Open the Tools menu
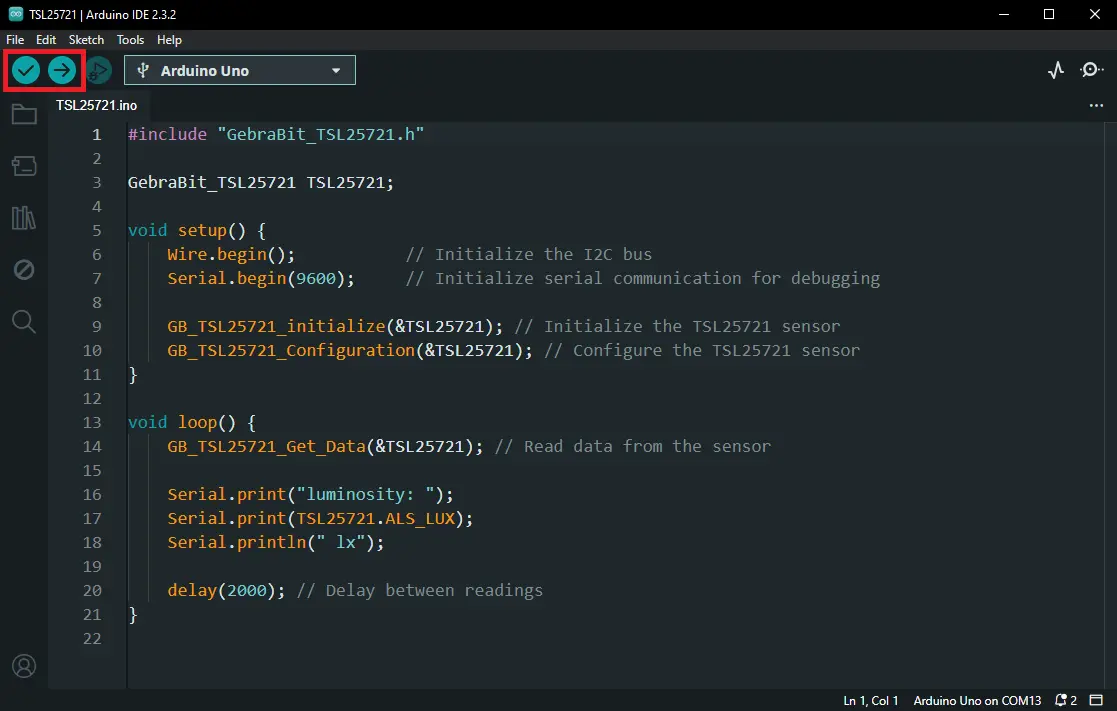The width and height of the screenshot is (1117, 711). tap(130, 40)
